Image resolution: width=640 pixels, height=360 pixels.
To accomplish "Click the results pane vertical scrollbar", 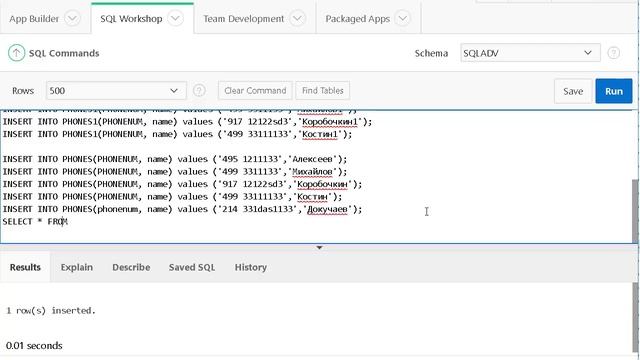I will (x=636, y=316).
